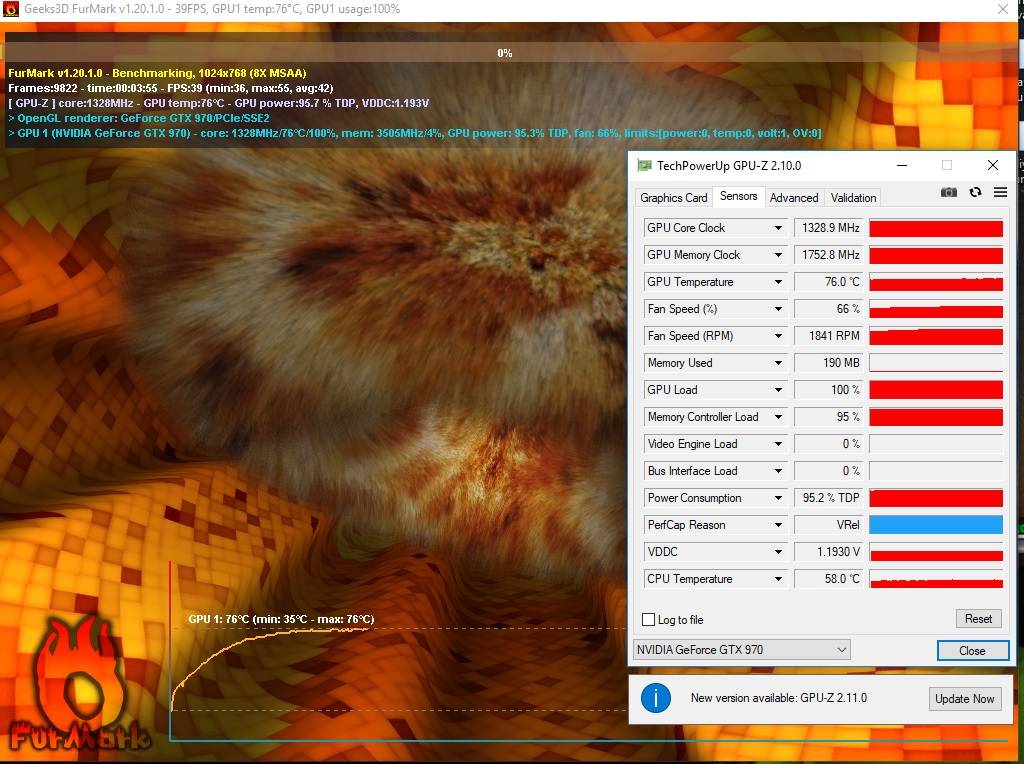This screenshot has height=764, width=1024.
Task: Open the Fan Speed (%) sensor dropdown
Action: [778, 309]
